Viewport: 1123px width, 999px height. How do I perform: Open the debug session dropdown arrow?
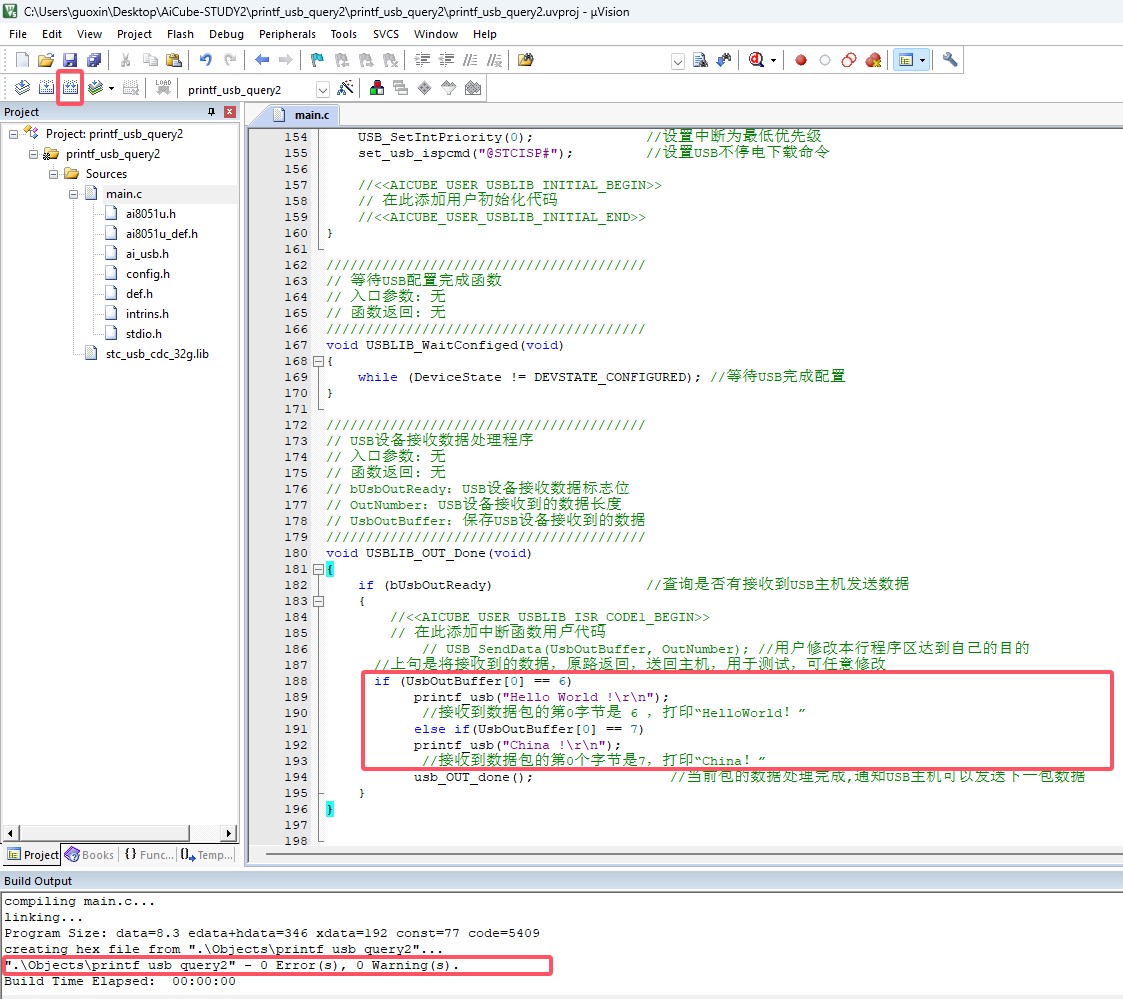coord(773,61)
